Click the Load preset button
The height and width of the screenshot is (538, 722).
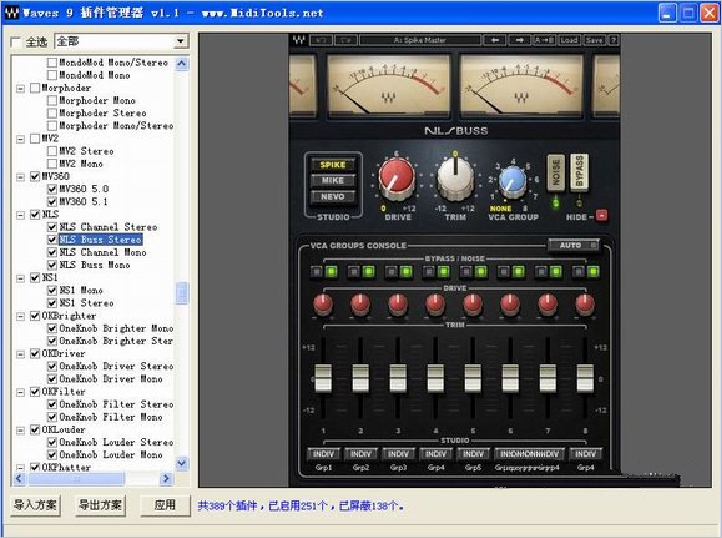[x=569, y=41]
